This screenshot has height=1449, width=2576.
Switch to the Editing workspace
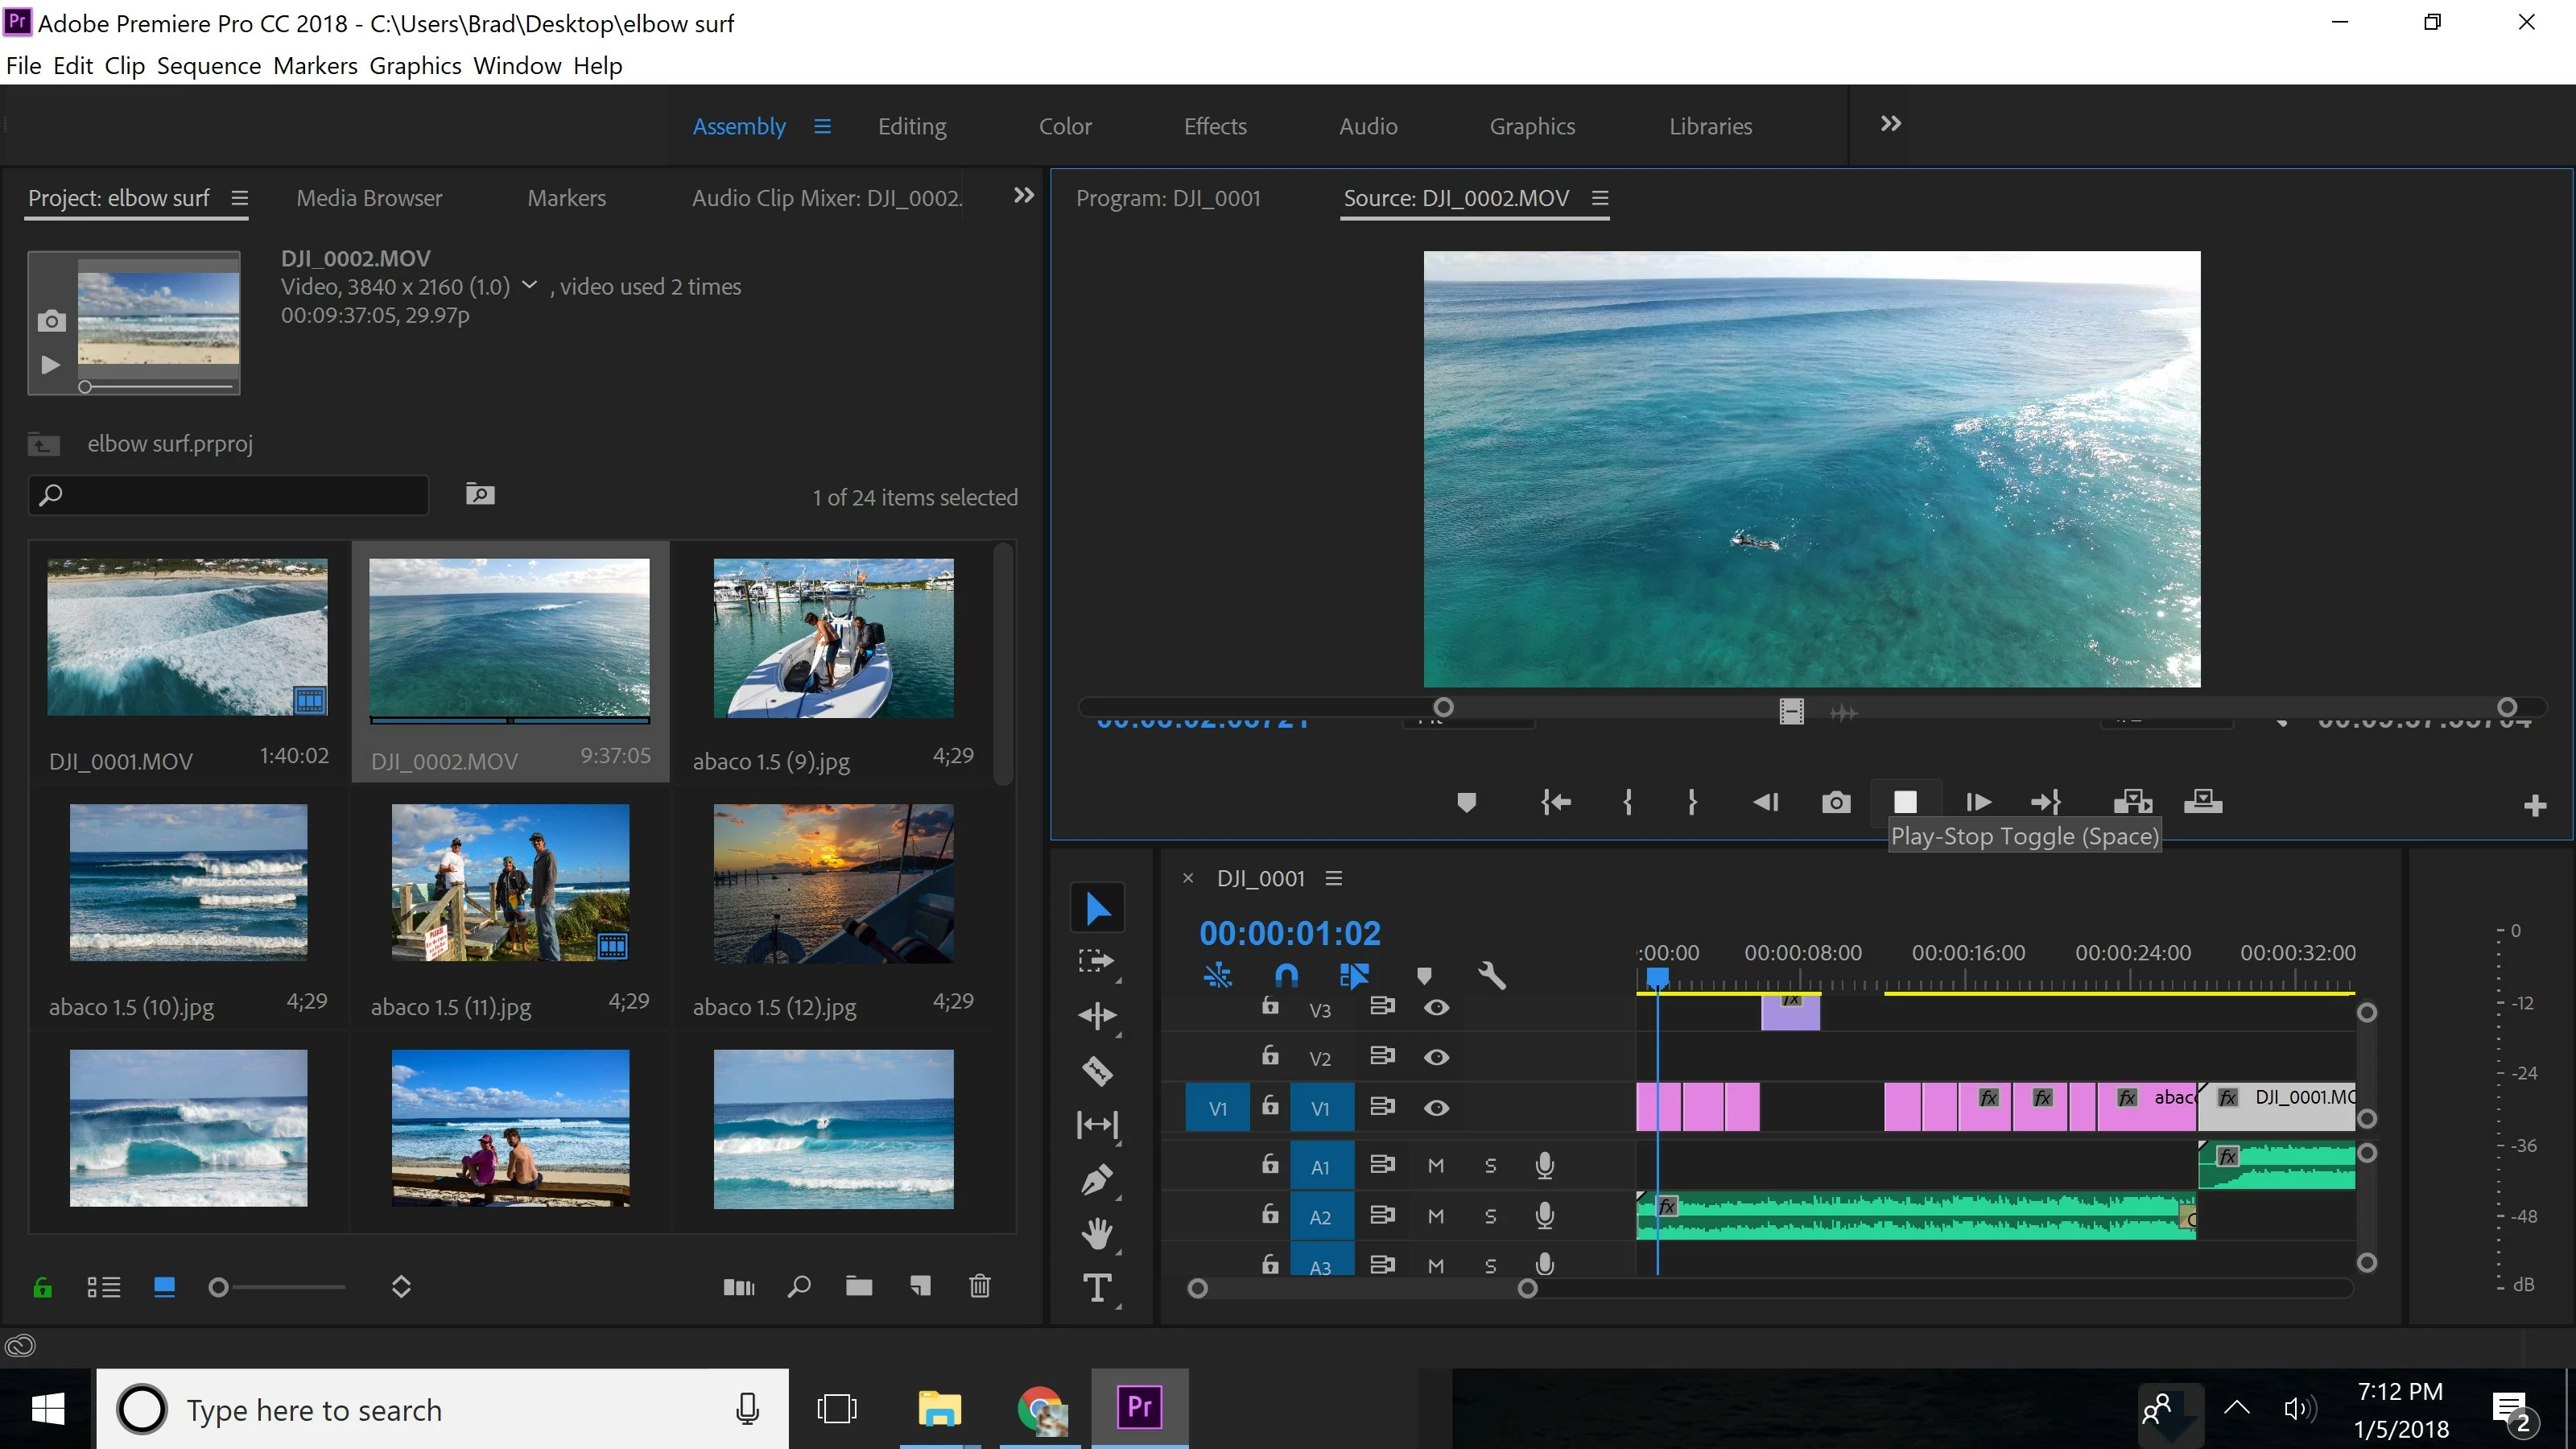[x=911, y=126]
